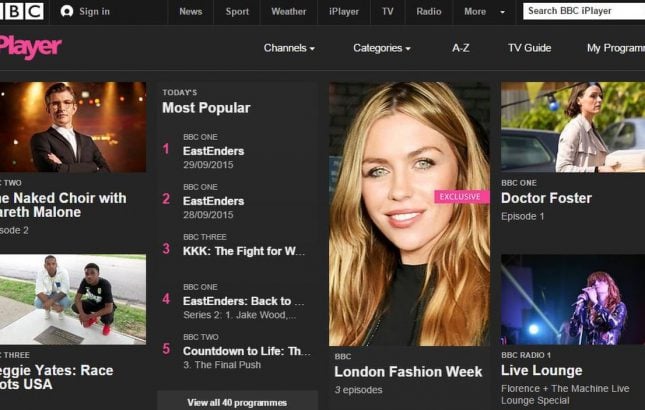Screen dimensions: 645x410
Task: Open Live Lounge title link
Action: pyautogui.click(x=542, y=371)
